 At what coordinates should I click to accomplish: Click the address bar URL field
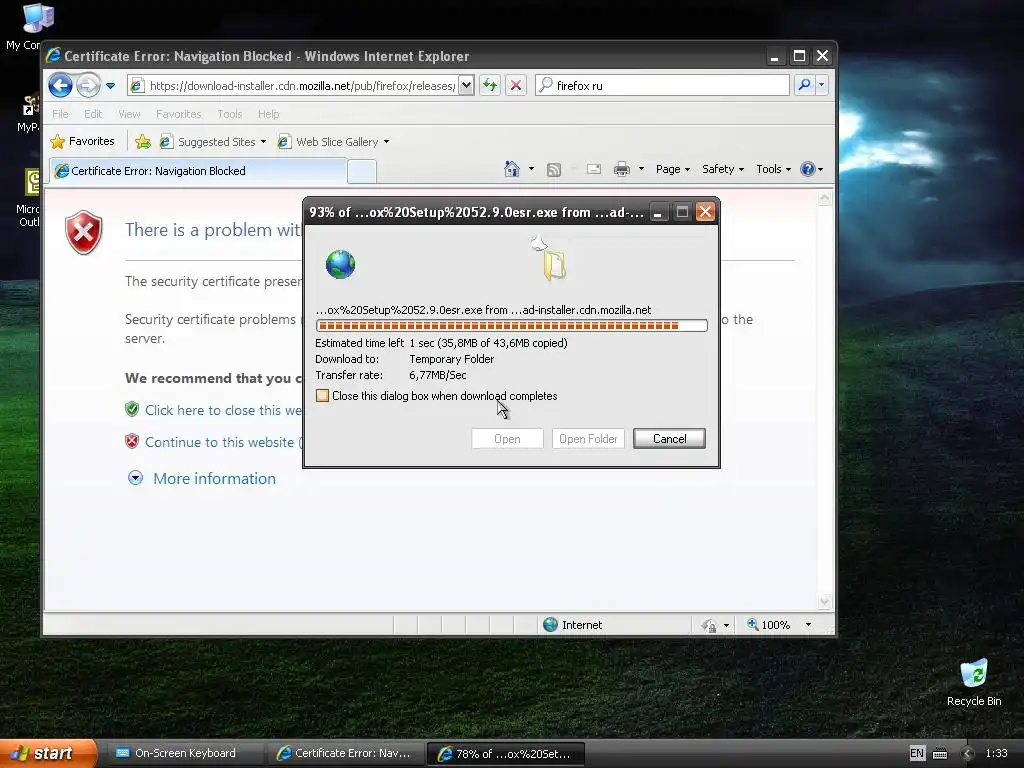point(293,86)
